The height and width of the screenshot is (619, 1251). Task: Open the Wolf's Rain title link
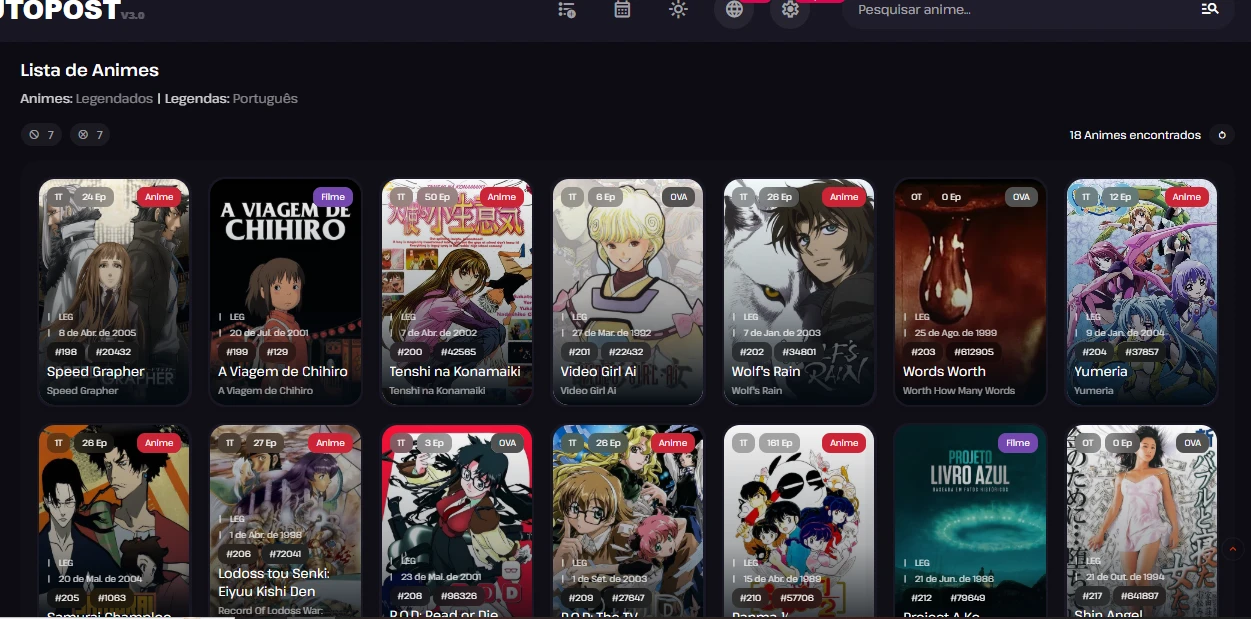(x=766, y=371)
